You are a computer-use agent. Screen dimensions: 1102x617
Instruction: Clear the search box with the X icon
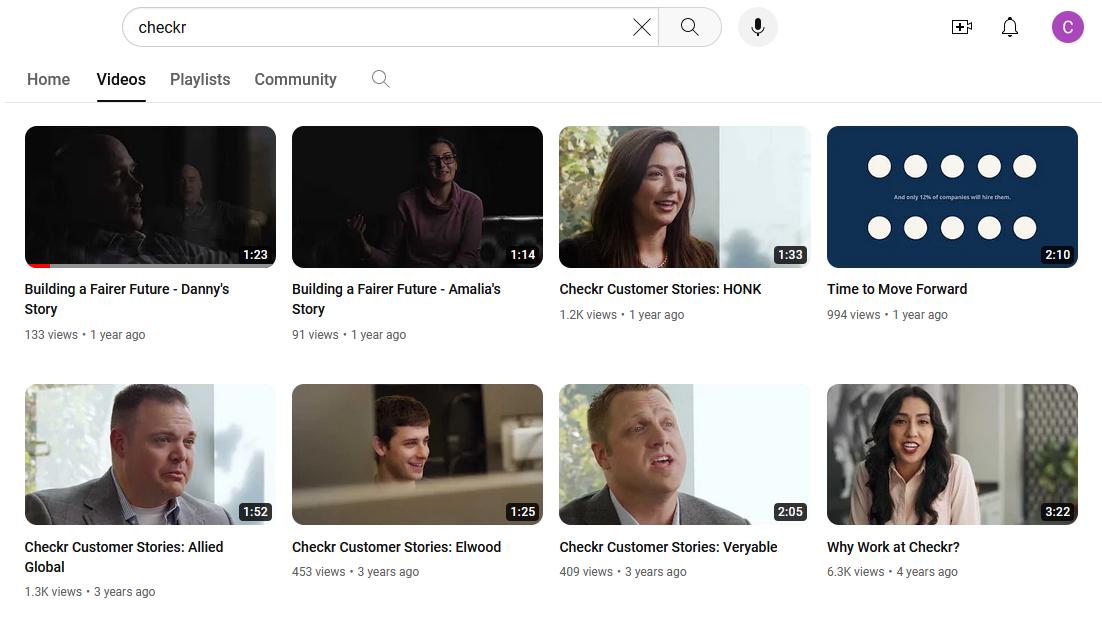point(642,27)
